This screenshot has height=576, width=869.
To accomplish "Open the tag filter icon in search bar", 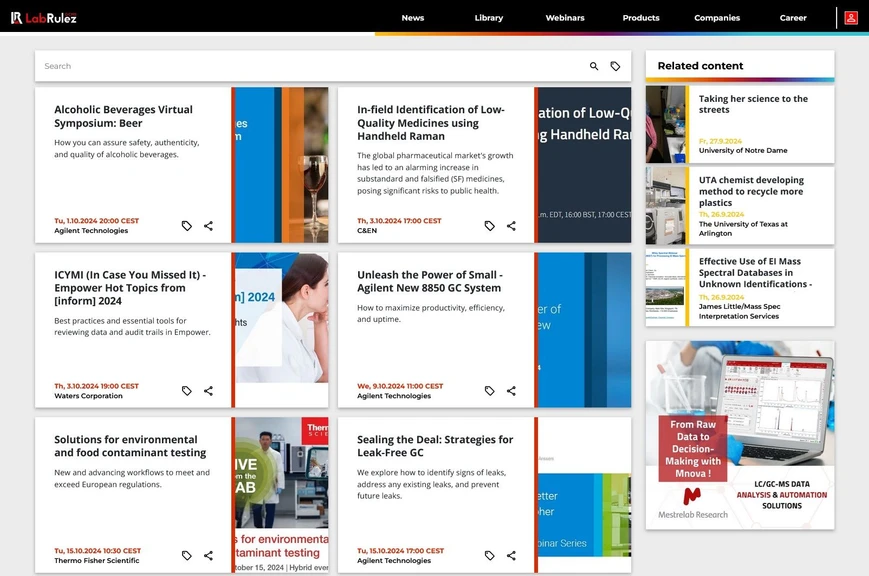I will (615, 66).
